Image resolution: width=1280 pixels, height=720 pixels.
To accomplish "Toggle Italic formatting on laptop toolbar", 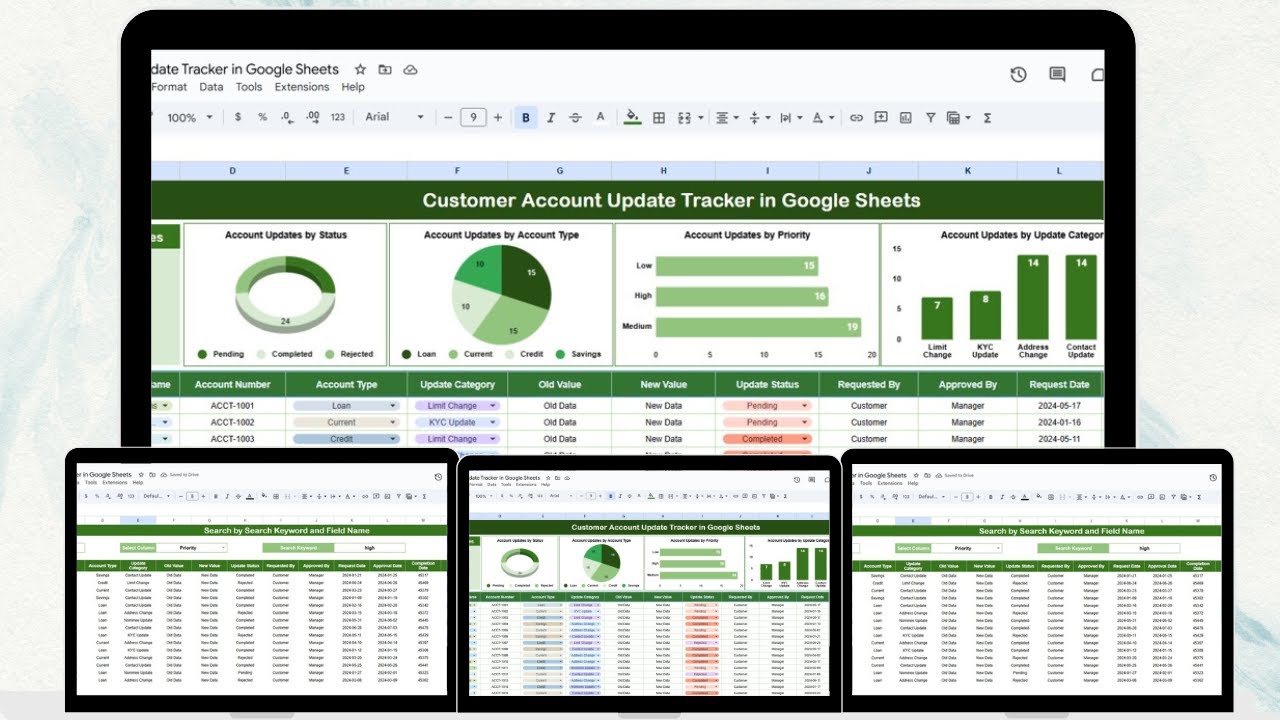I will [551, 117].
